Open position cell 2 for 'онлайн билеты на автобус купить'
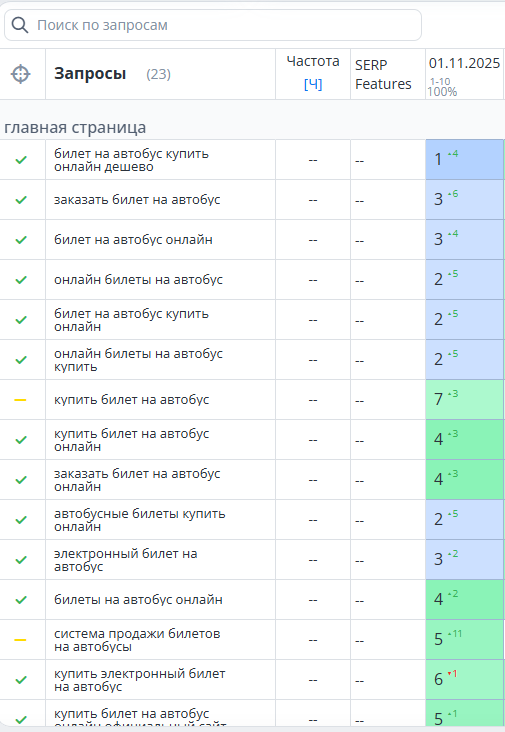This screenshot has width=505, height=732. (464, 360)
